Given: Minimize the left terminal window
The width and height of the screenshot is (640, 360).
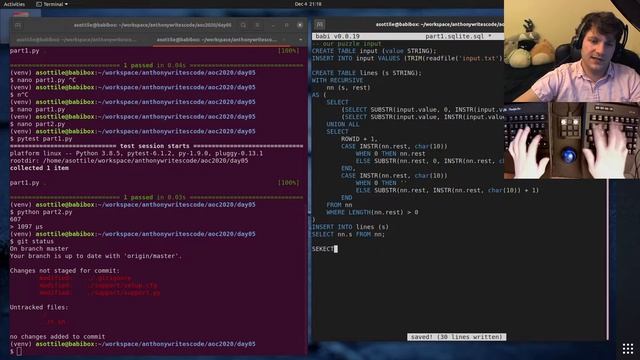Looking at the screenshot, I should [273, 25].
